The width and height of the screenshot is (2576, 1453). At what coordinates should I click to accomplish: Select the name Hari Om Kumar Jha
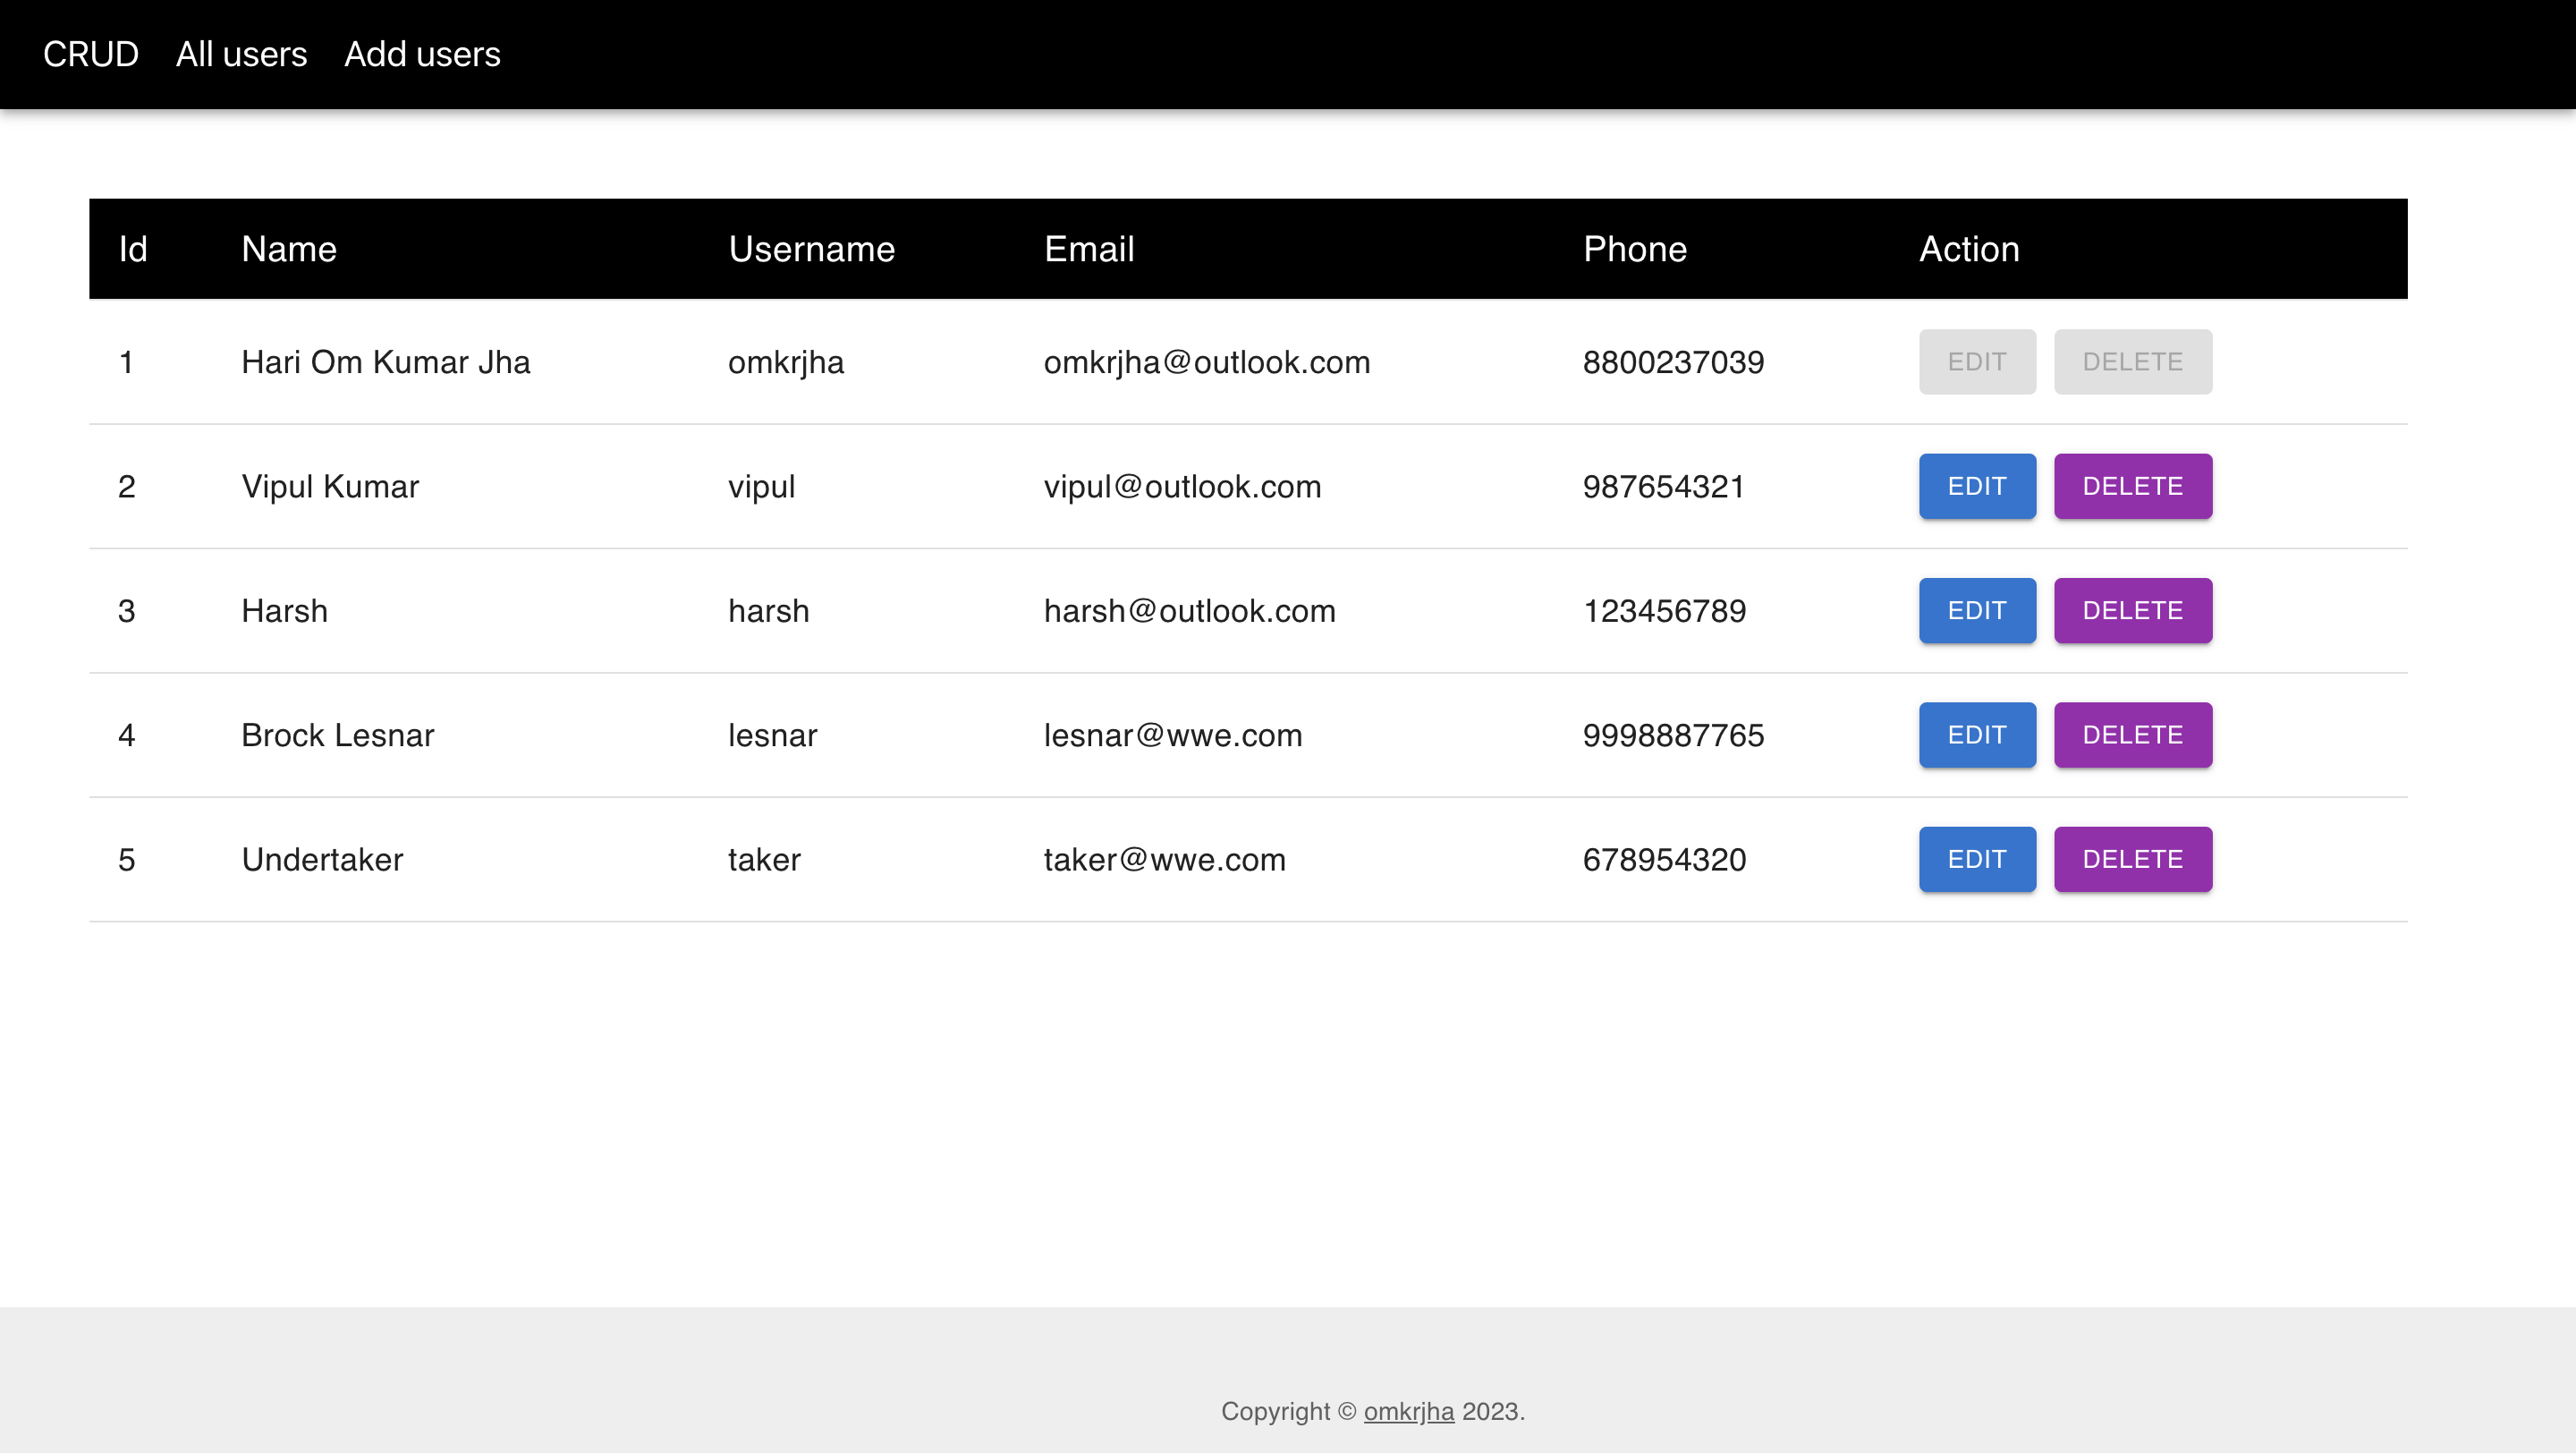386,362
